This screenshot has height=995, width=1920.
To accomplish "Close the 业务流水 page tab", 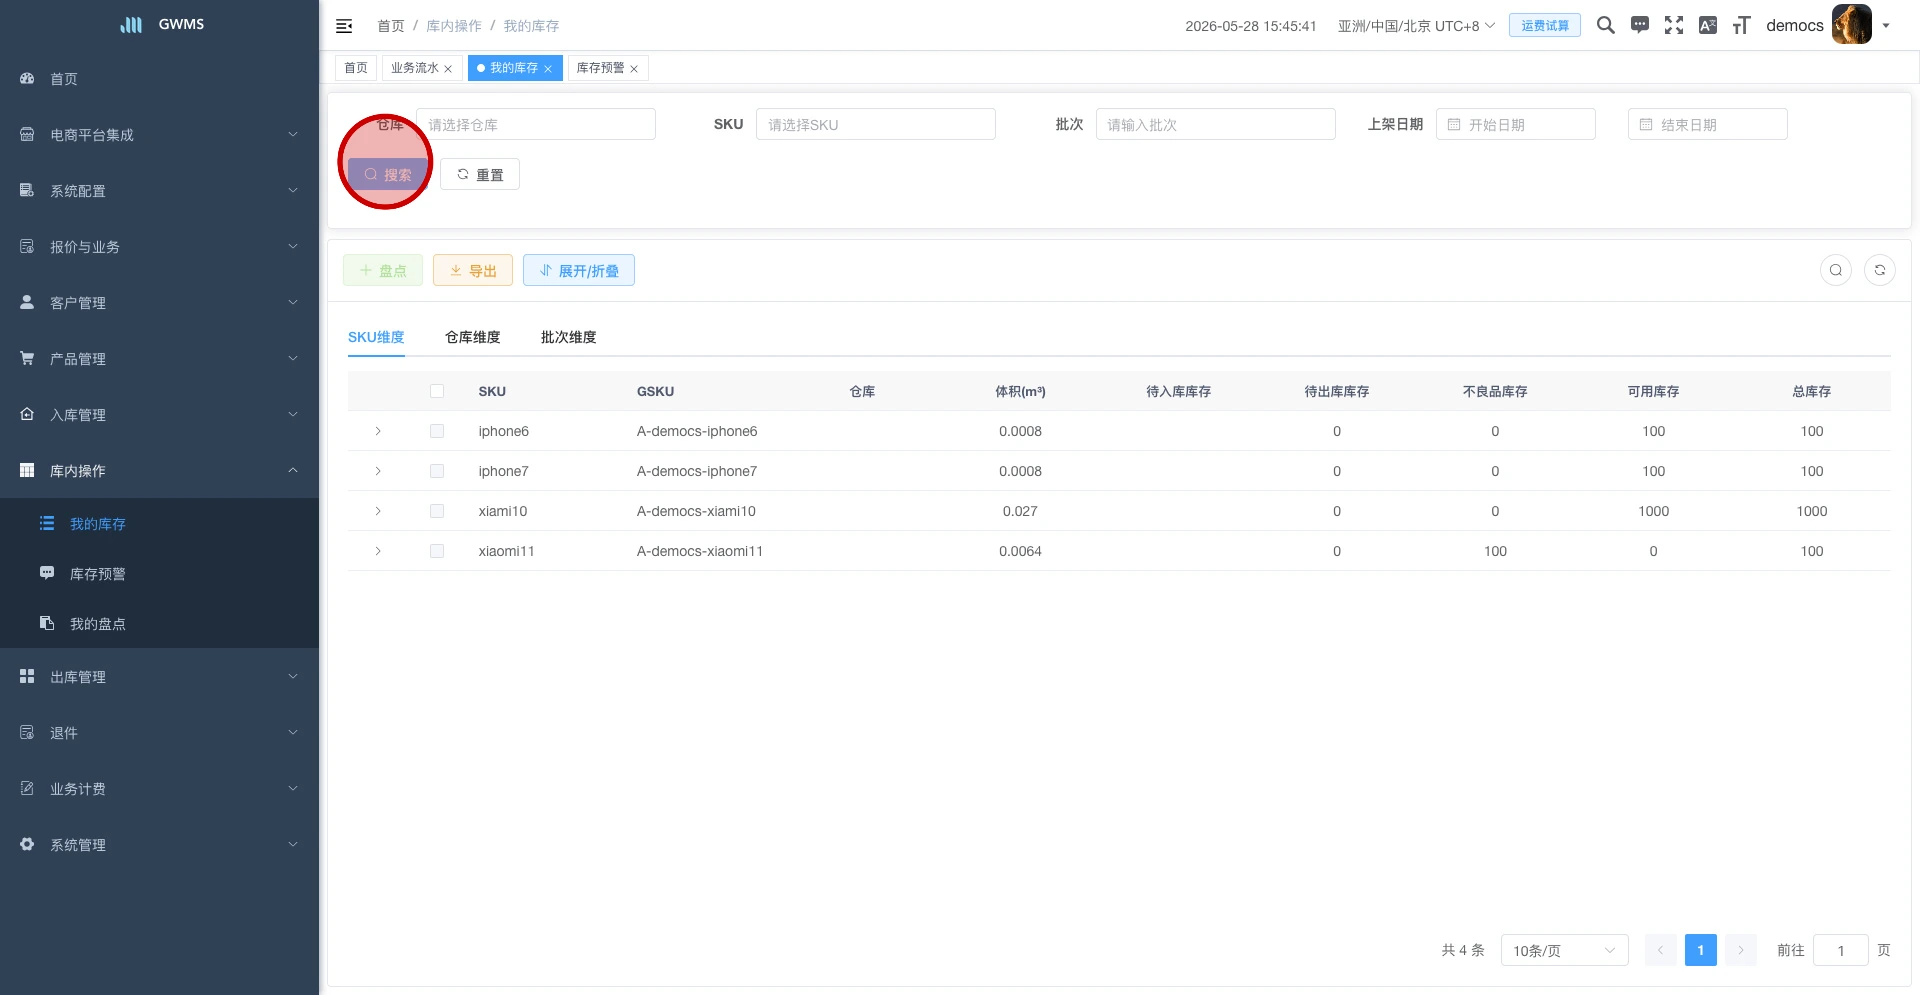I will tap(448, 69).
